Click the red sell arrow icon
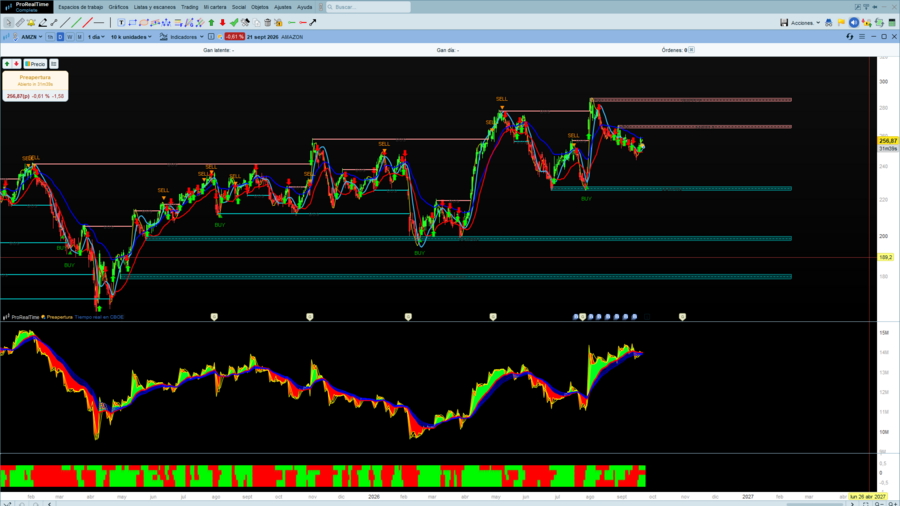Image resolution: width=900 pixels, height=506 pixels. click(x=222, y=22)
